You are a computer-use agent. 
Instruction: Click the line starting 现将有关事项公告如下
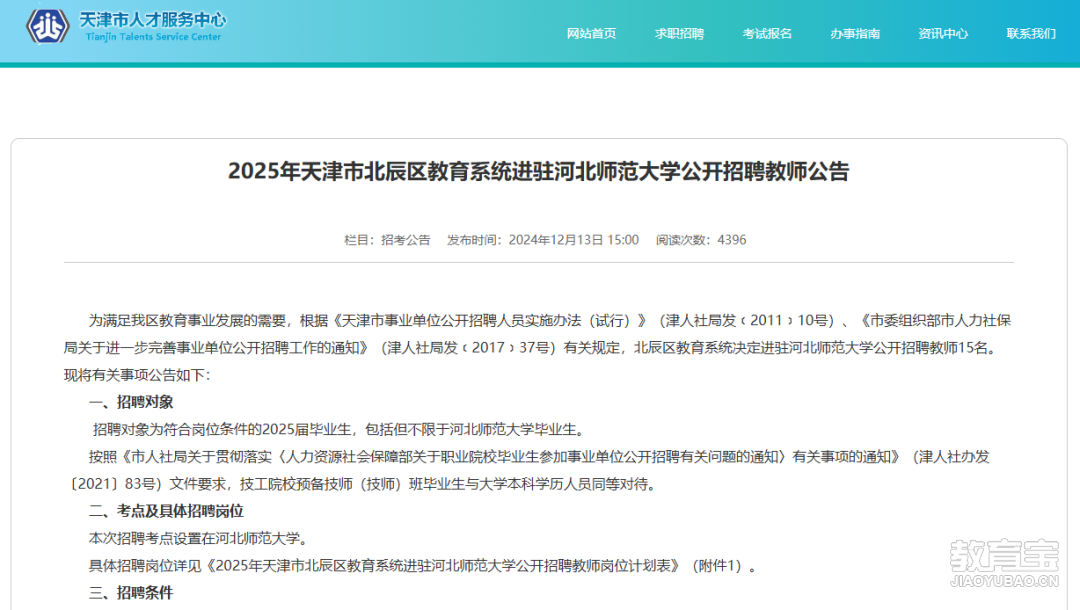pyautogui.click(x=137, y=375)
